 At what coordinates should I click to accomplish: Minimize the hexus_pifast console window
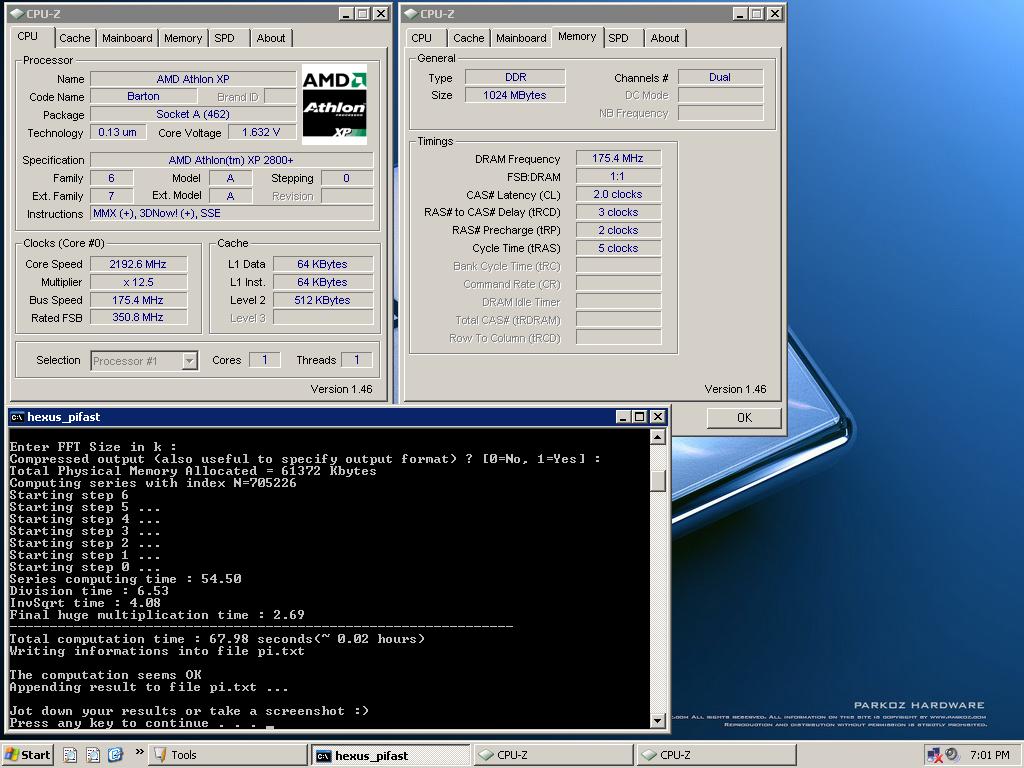point(623,417)
